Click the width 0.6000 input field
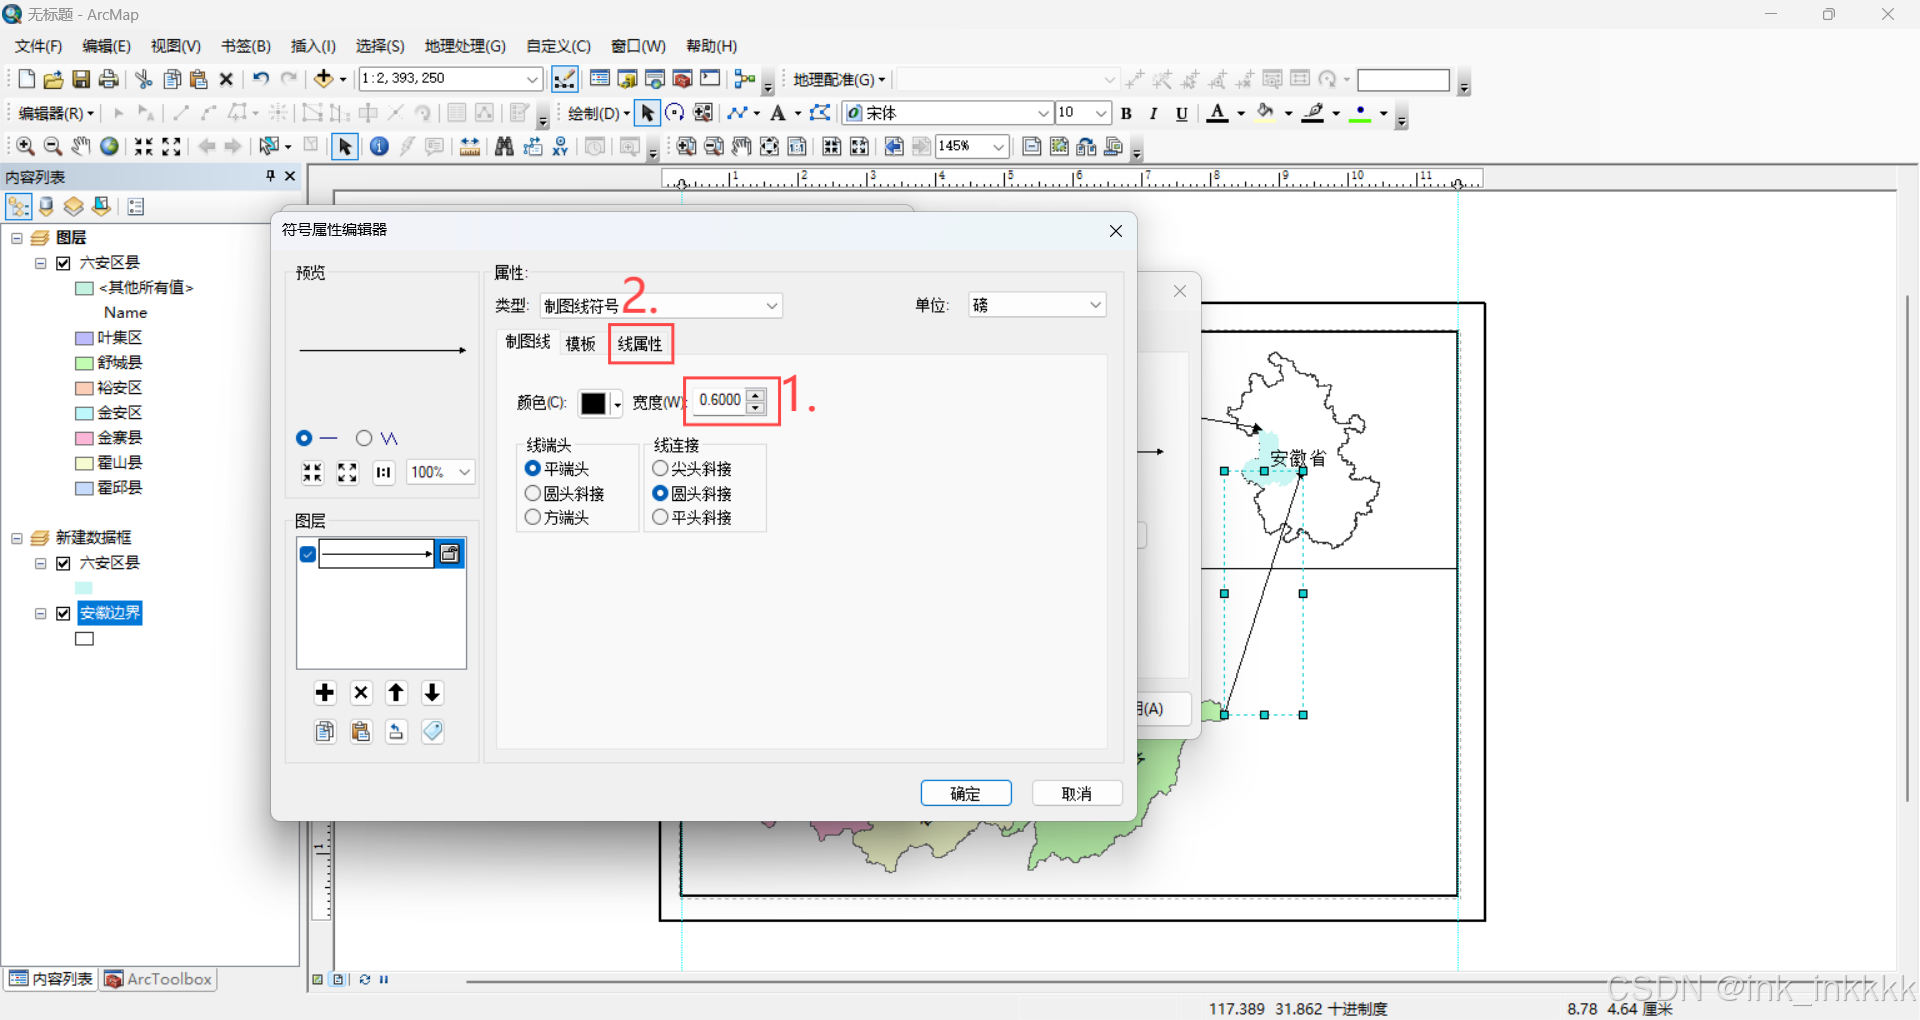The image size is (1920, 1020). 720,400
